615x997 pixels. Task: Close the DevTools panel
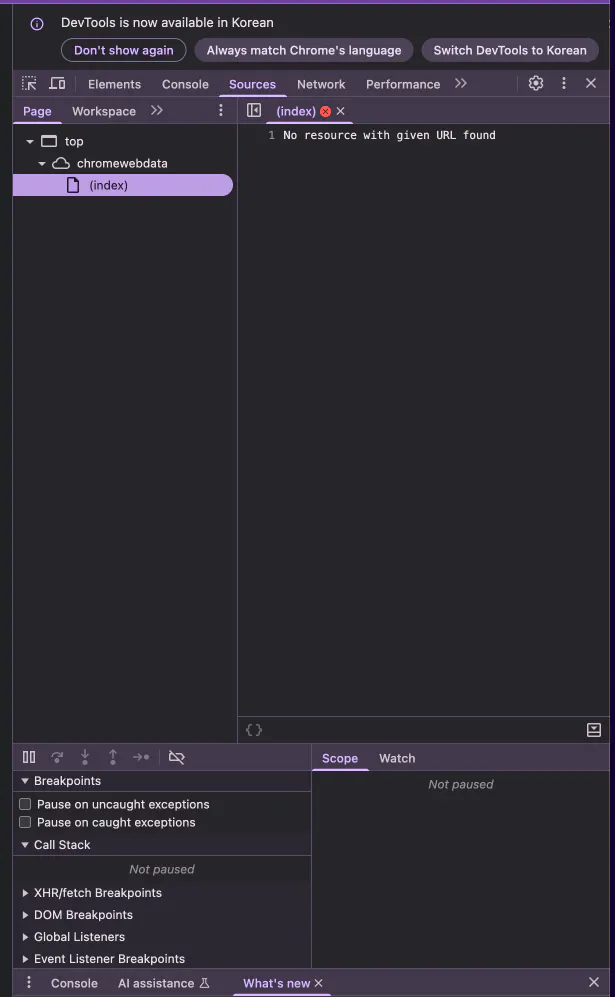click(x=591, y=83)
